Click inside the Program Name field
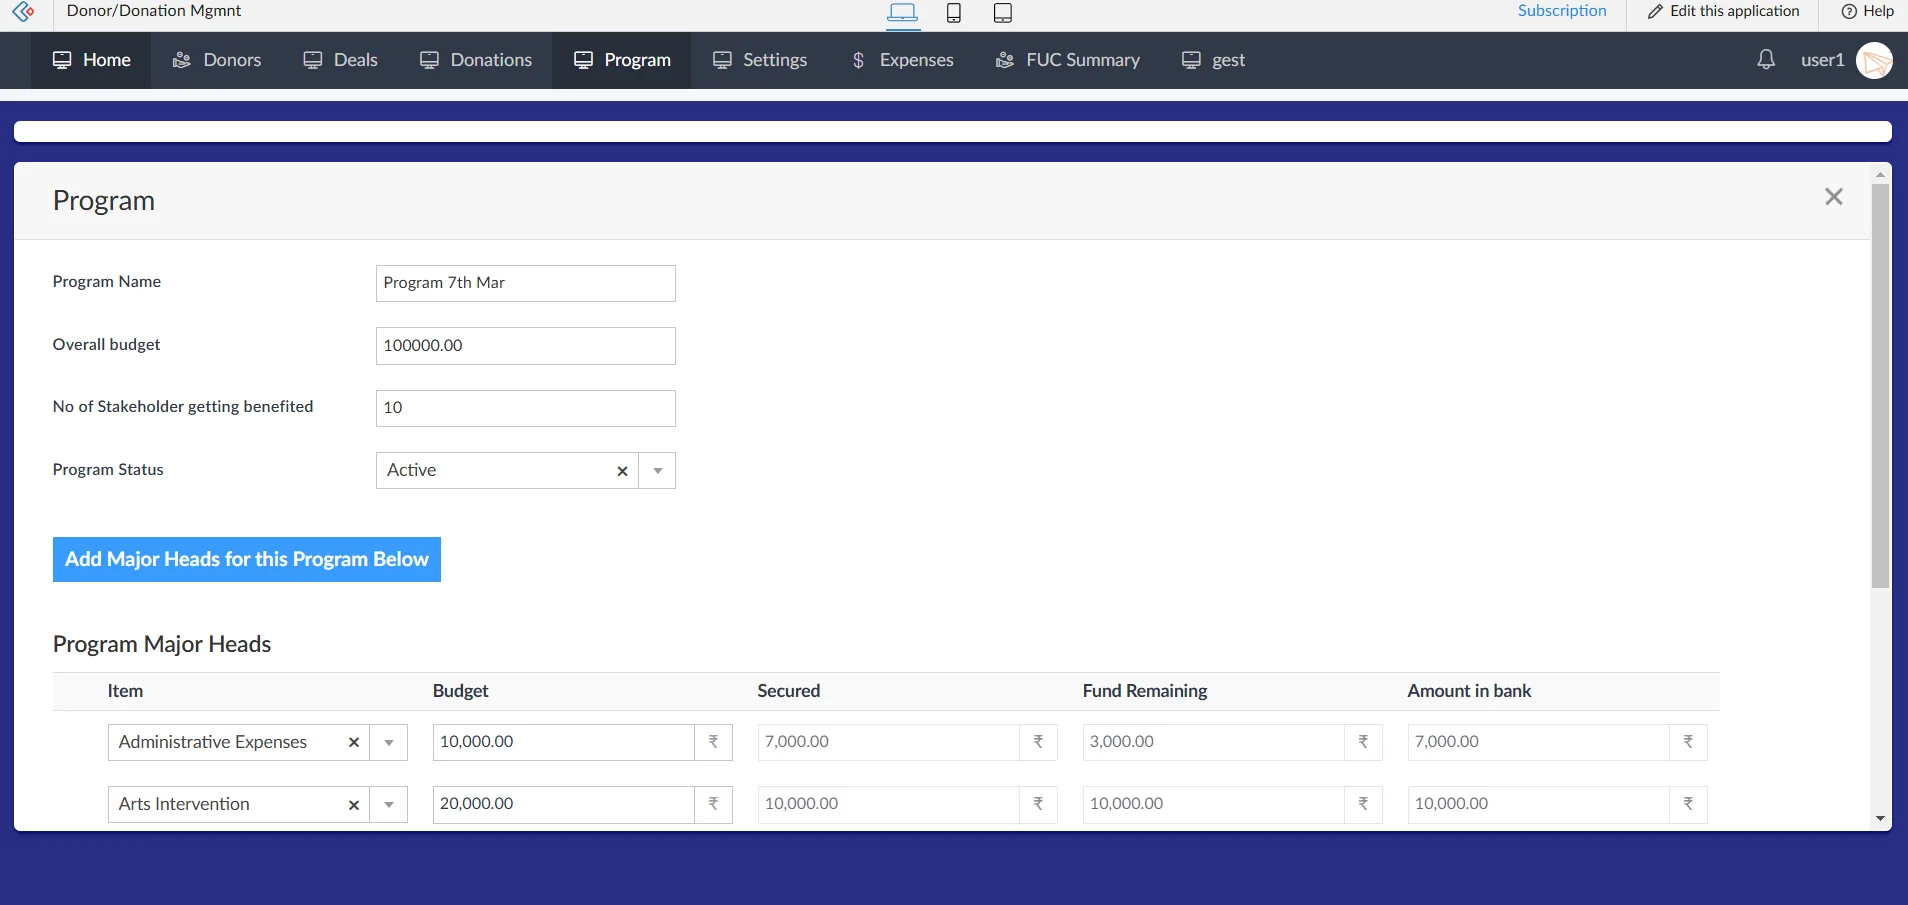 [526, 283]
